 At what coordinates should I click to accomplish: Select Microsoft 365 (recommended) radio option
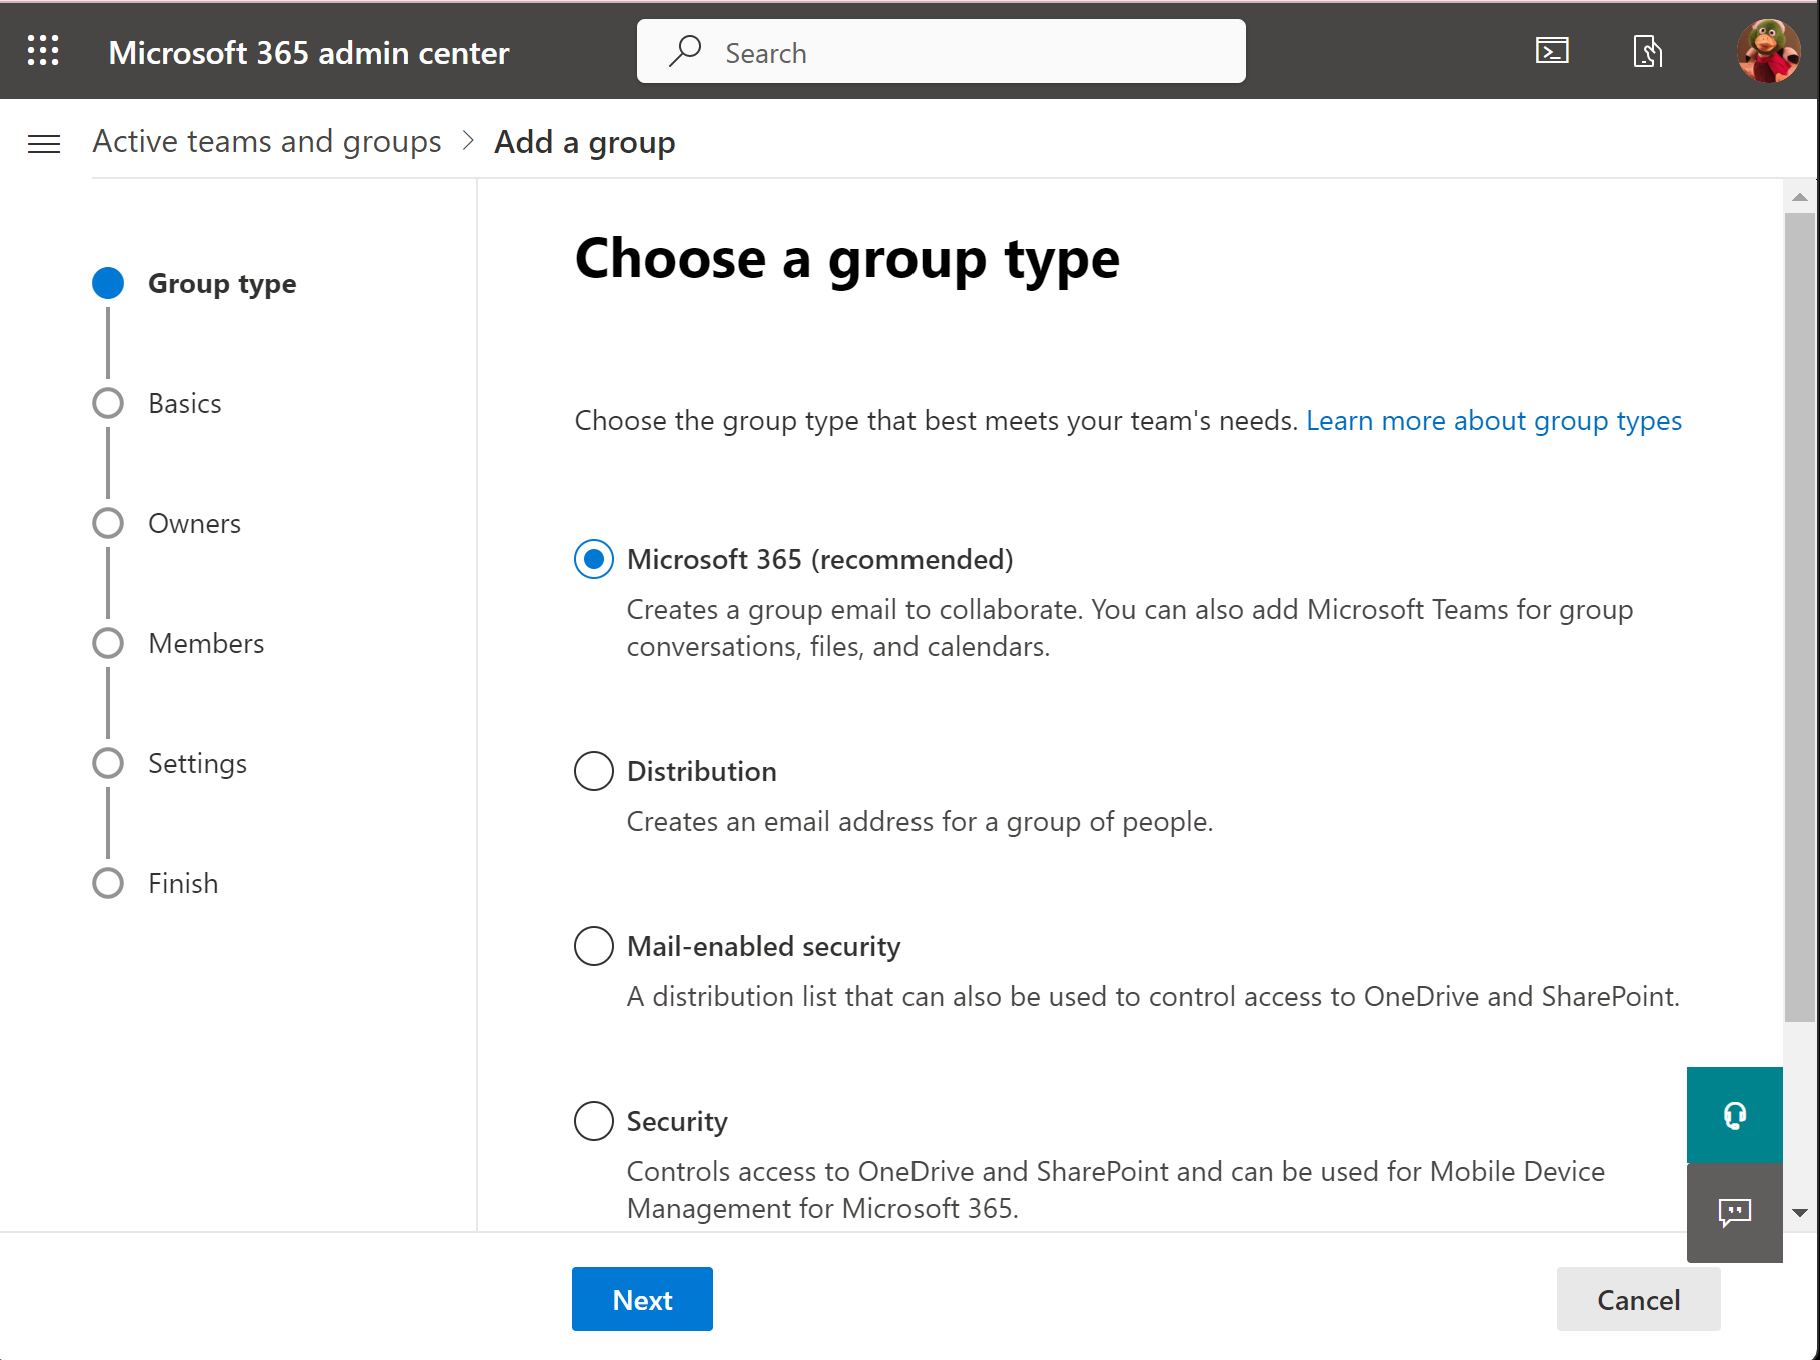click(594, 559)
